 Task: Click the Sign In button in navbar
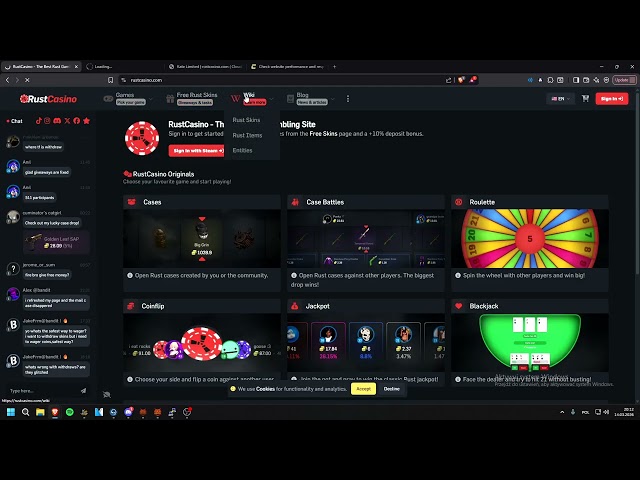(612, 99)
